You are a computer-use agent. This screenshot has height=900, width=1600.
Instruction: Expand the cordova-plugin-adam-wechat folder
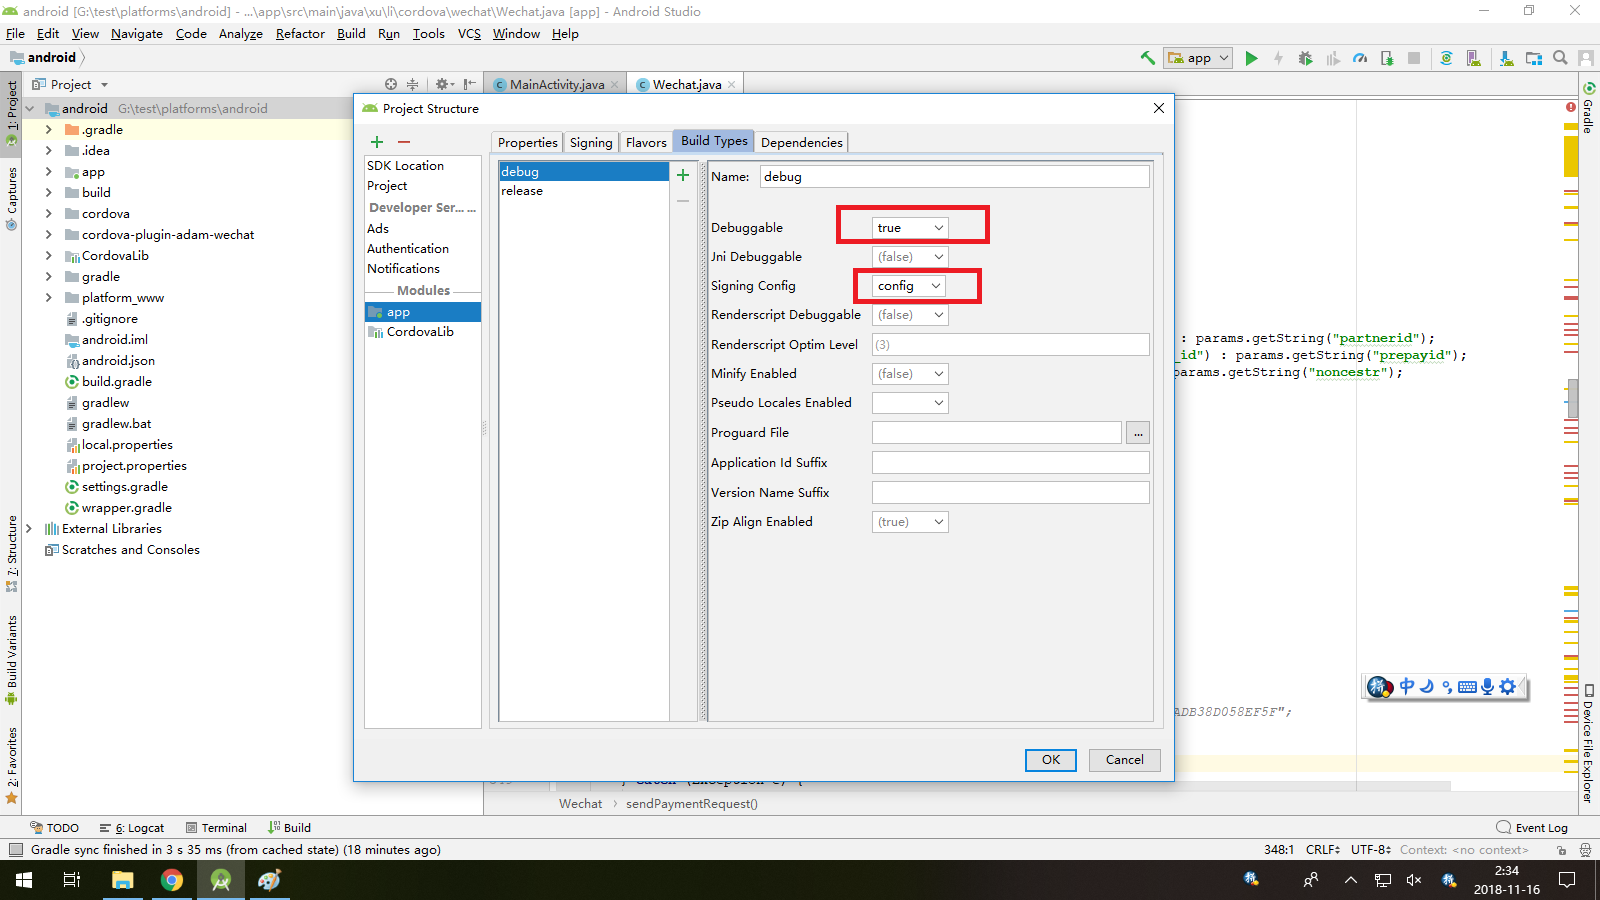pos(48,235)
